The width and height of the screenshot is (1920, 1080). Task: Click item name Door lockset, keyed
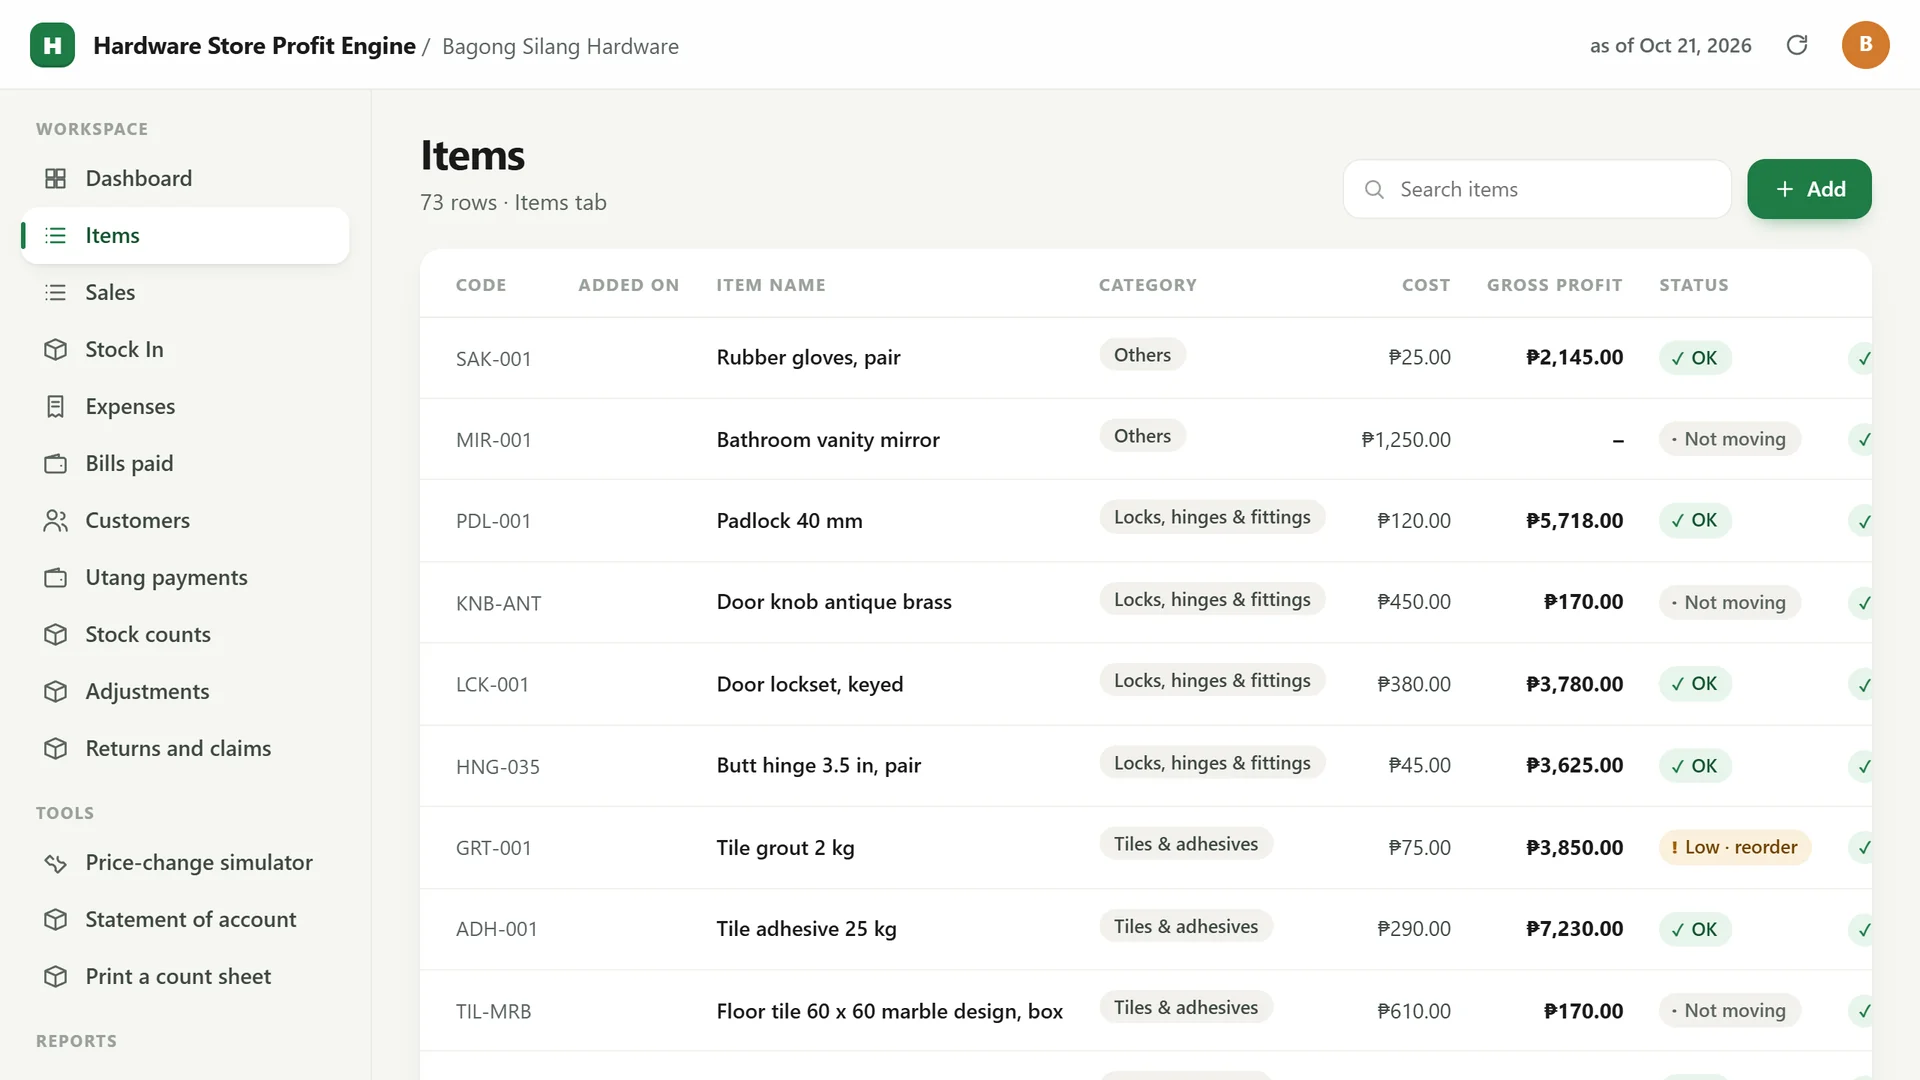[809, 684]
